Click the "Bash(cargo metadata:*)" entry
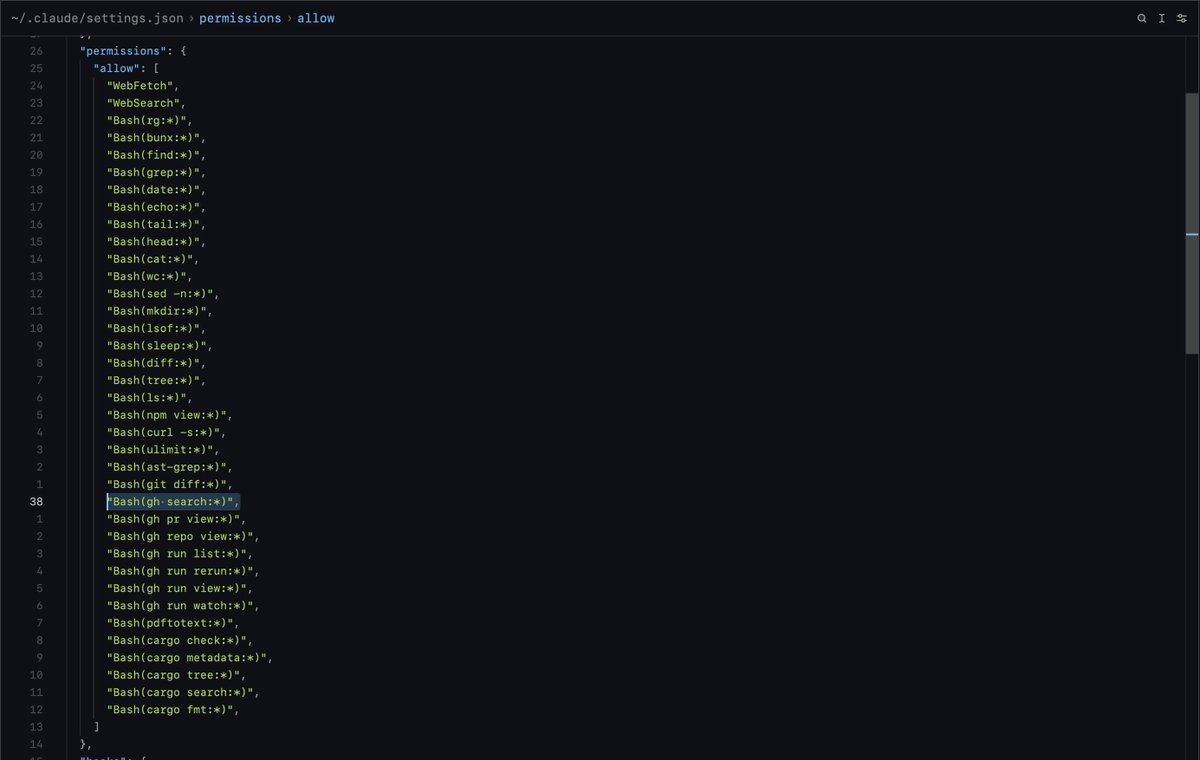Screen dimensions: 1200x760 [190, 658]
